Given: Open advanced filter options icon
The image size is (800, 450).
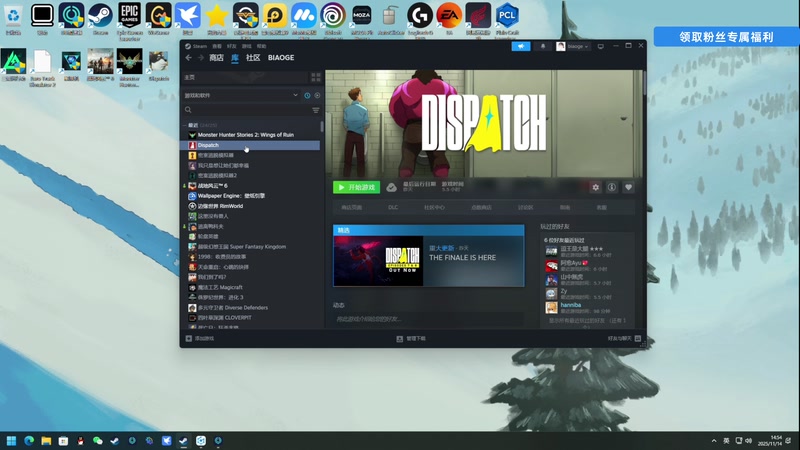Looking at the screenshot, I should click(316, 110).
